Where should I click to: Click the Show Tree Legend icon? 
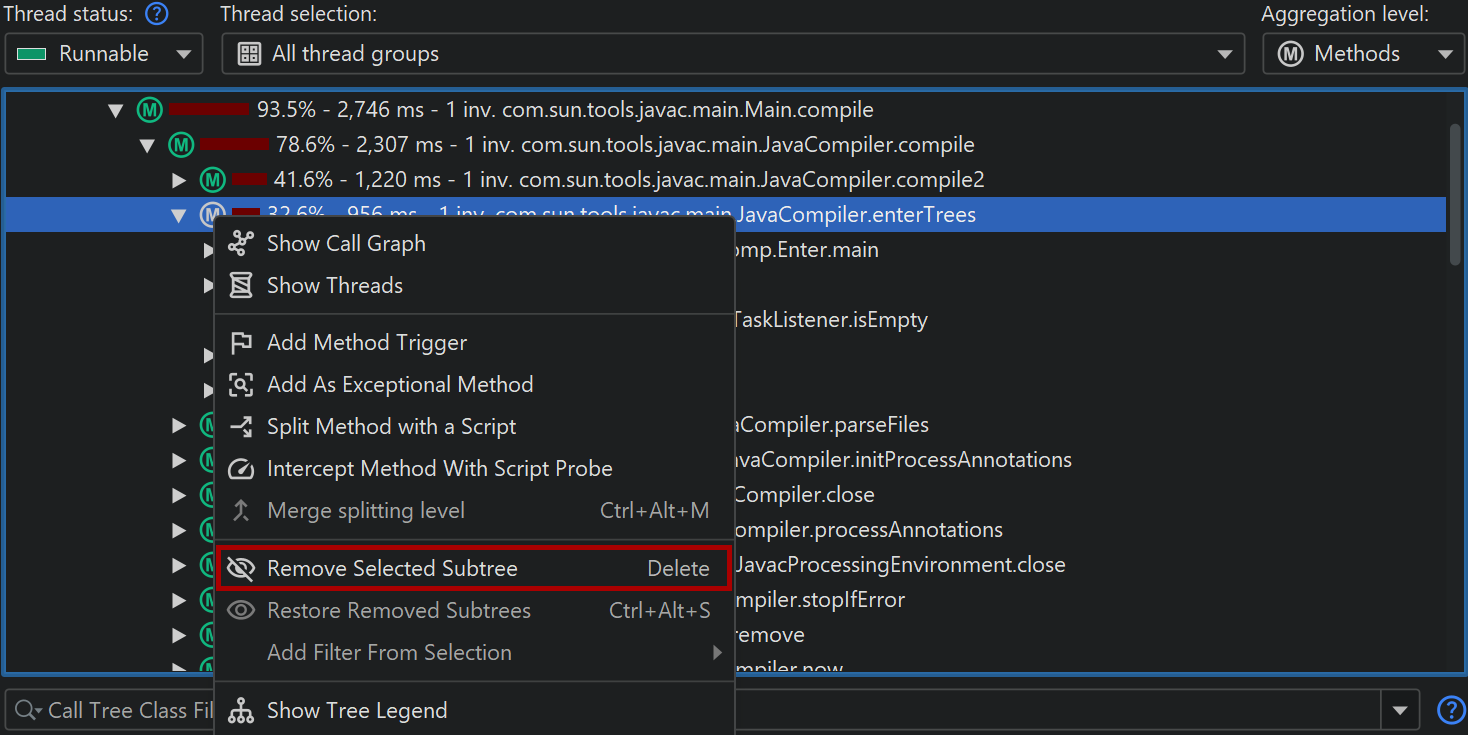tap(241, 710)
